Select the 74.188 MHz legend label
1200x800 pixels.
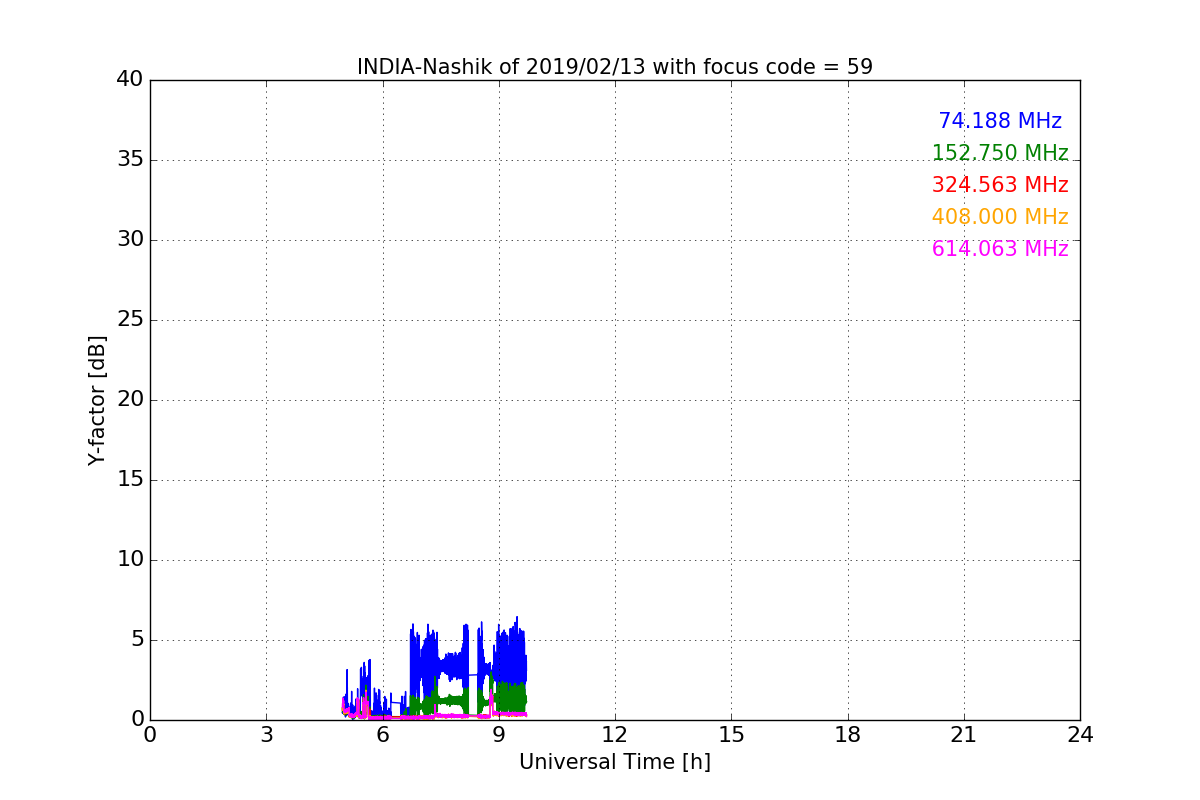(999, 121)
